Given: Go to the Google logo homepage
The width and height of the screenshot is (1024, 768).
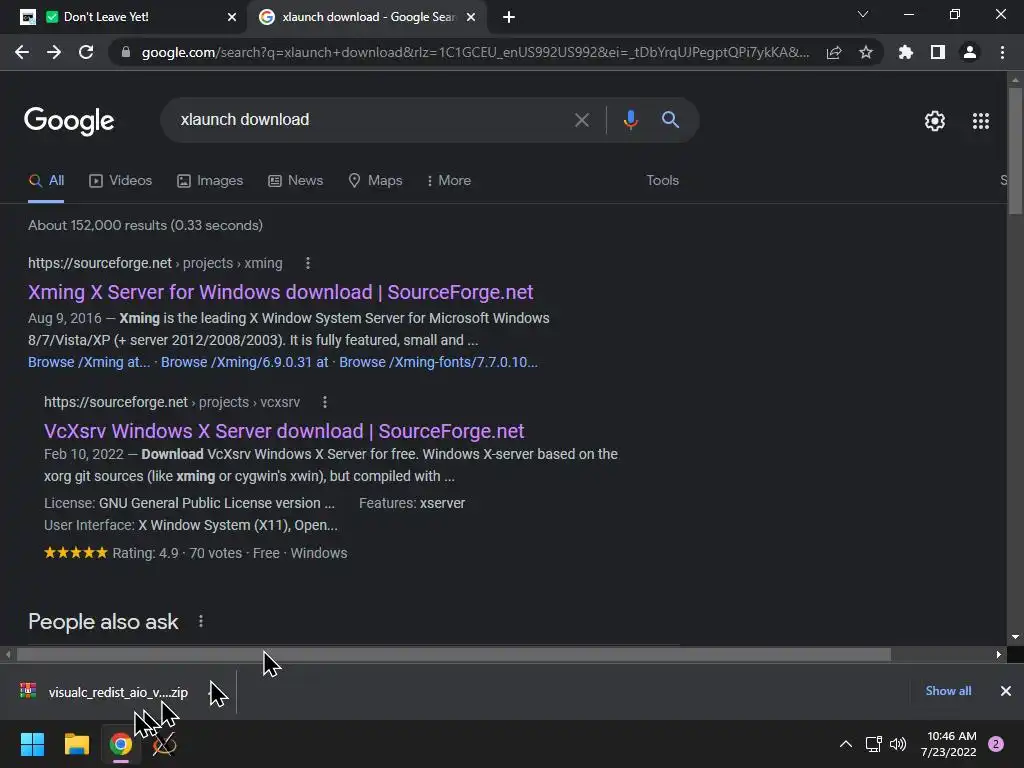Looking at the screenshot, I should click(69, 121).
